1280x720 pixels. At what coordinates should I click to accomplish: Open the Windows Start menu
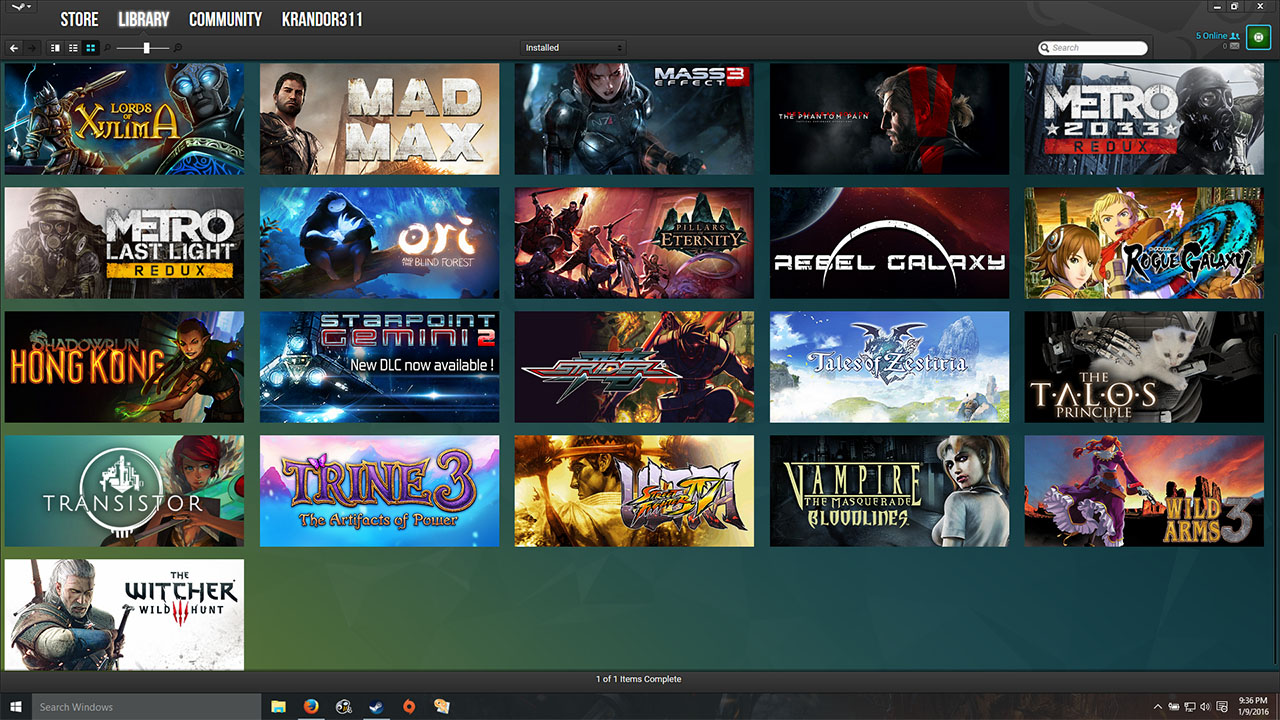point(15,706)
